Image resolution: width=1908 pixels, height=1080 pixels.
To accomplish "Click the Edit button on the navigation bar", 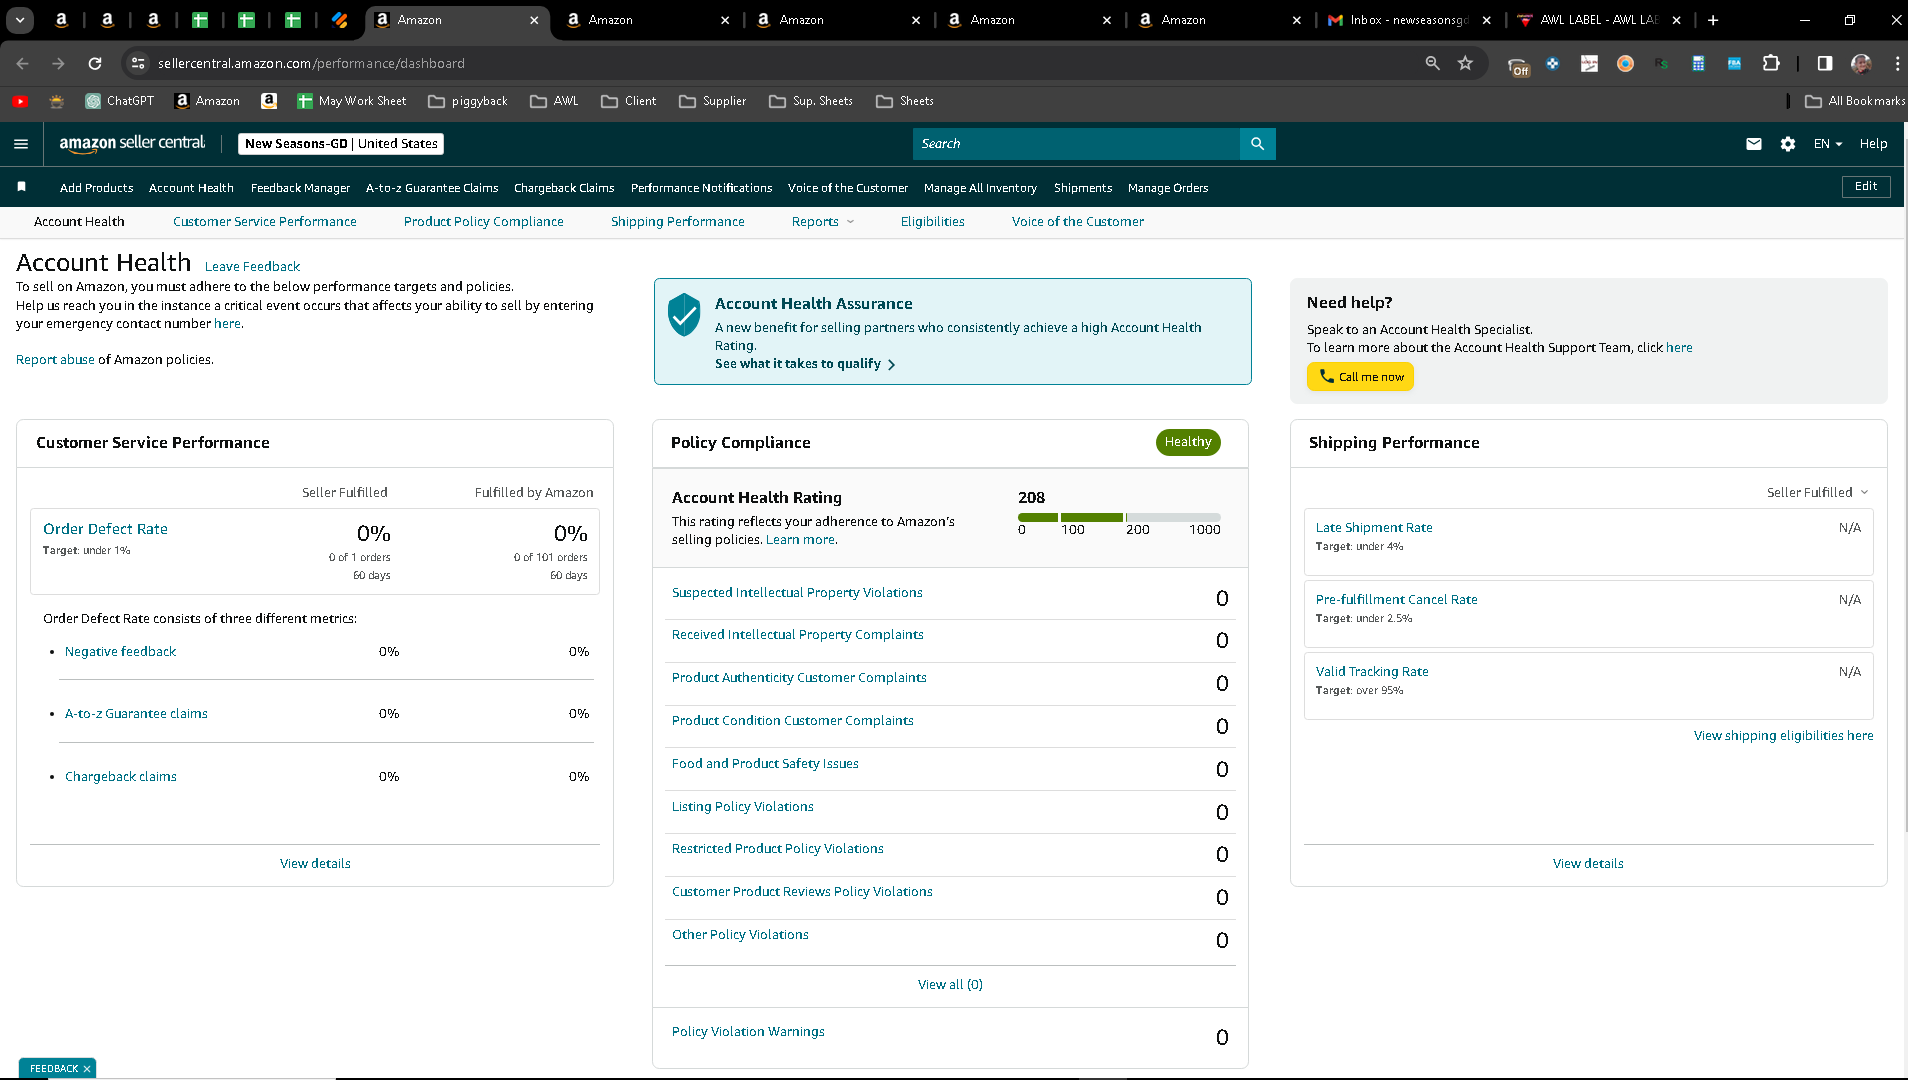I will [1866, 187].
